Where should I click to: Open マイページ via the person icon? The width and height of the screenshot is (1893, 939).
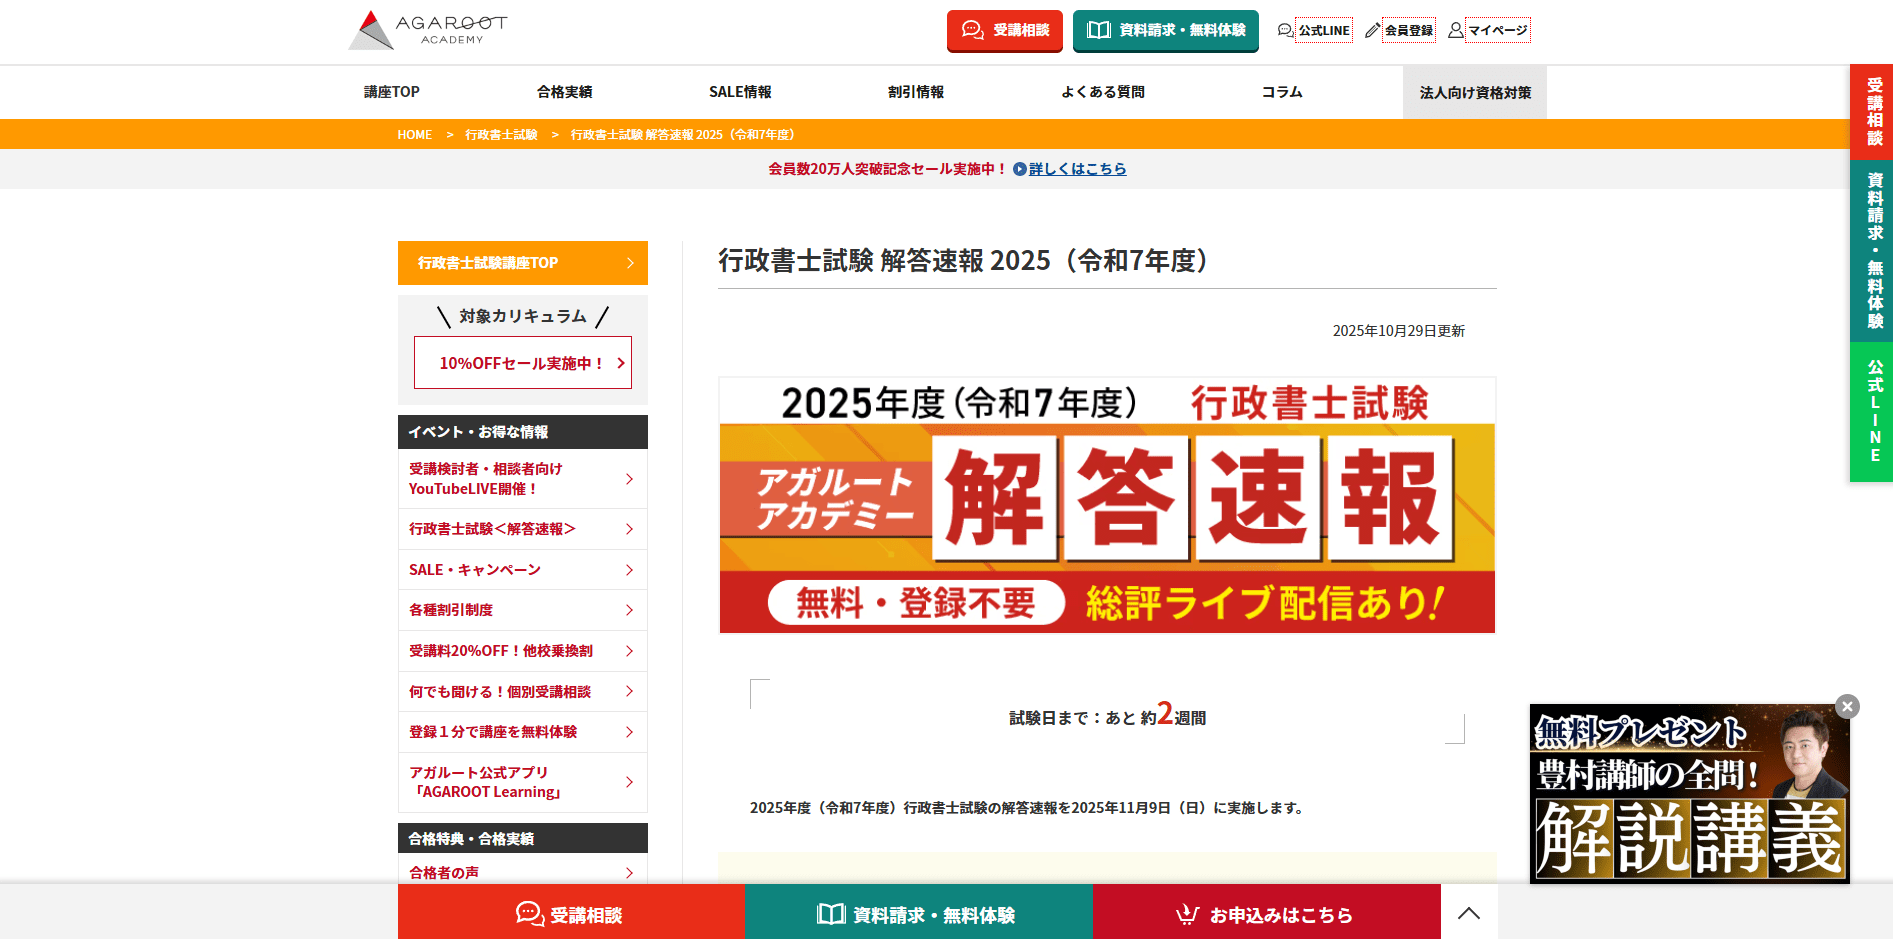pyautogui.click(x=1455, y=30)
